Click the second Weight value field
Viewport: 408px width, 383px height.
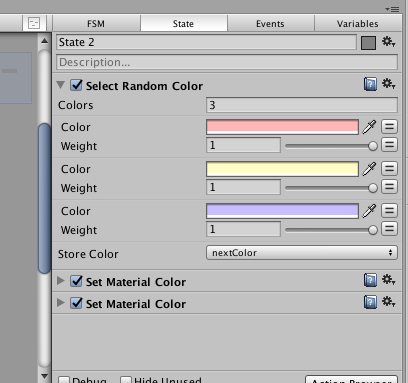pos(243,187)
